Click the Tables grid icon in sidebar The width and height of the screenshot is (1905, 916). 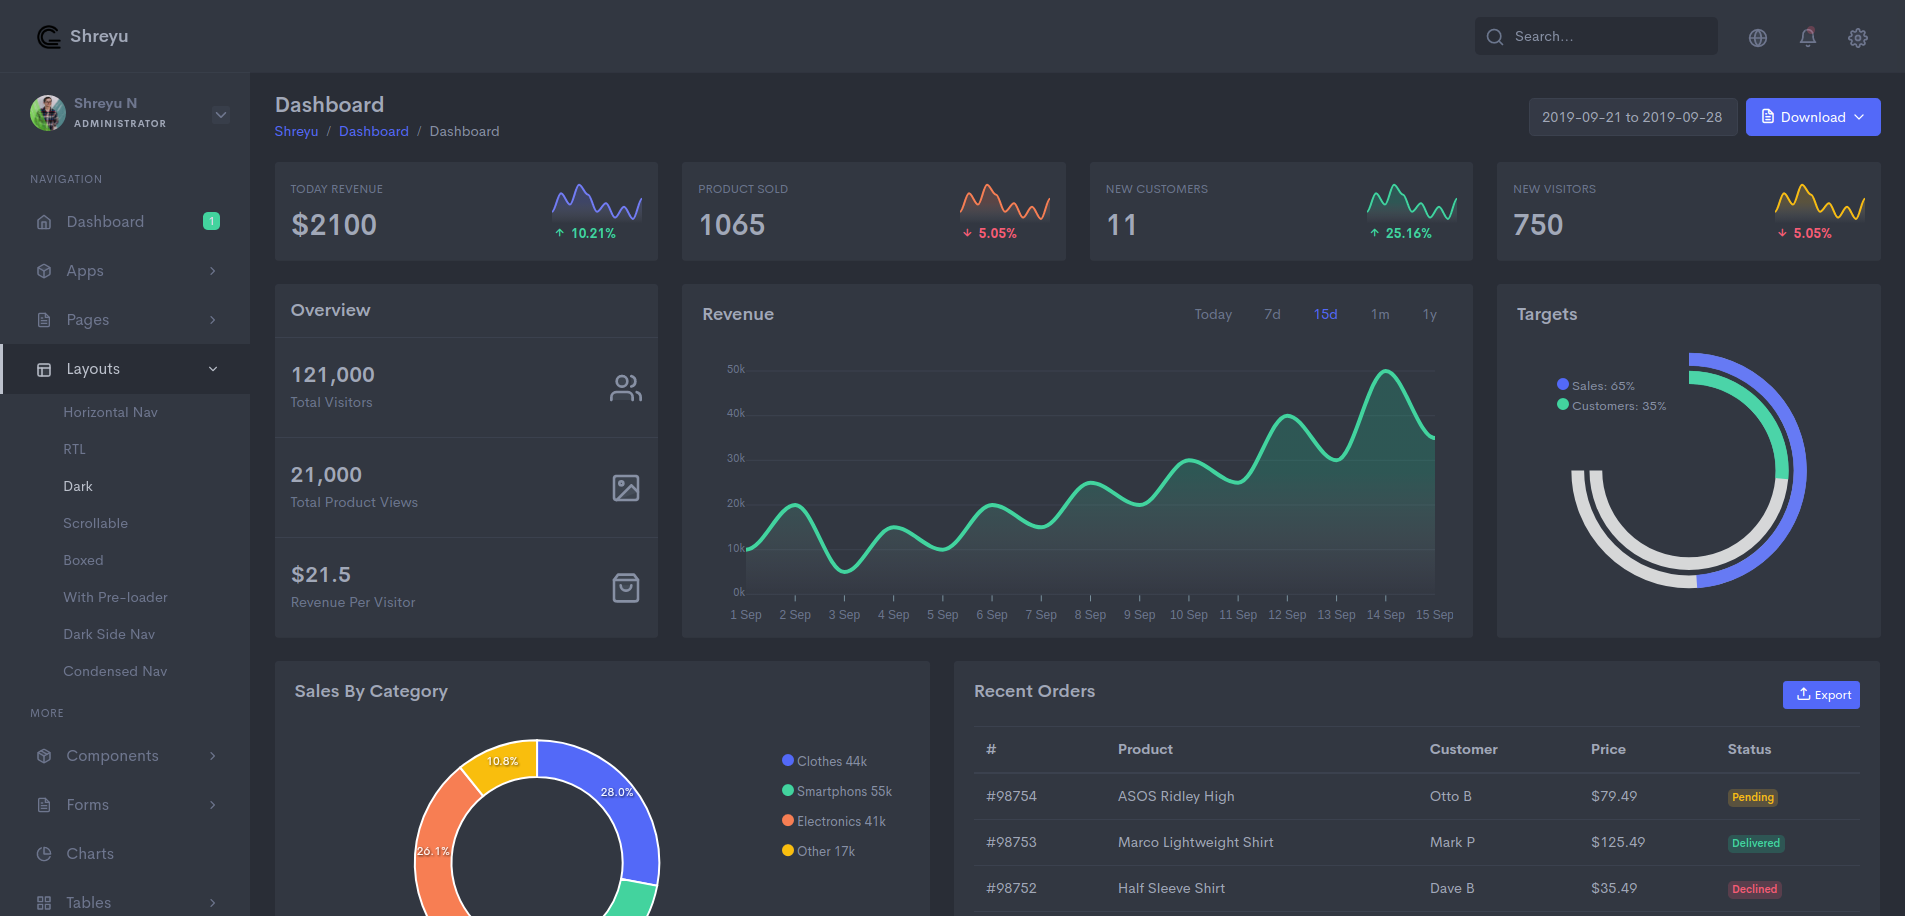coord(44,903)
